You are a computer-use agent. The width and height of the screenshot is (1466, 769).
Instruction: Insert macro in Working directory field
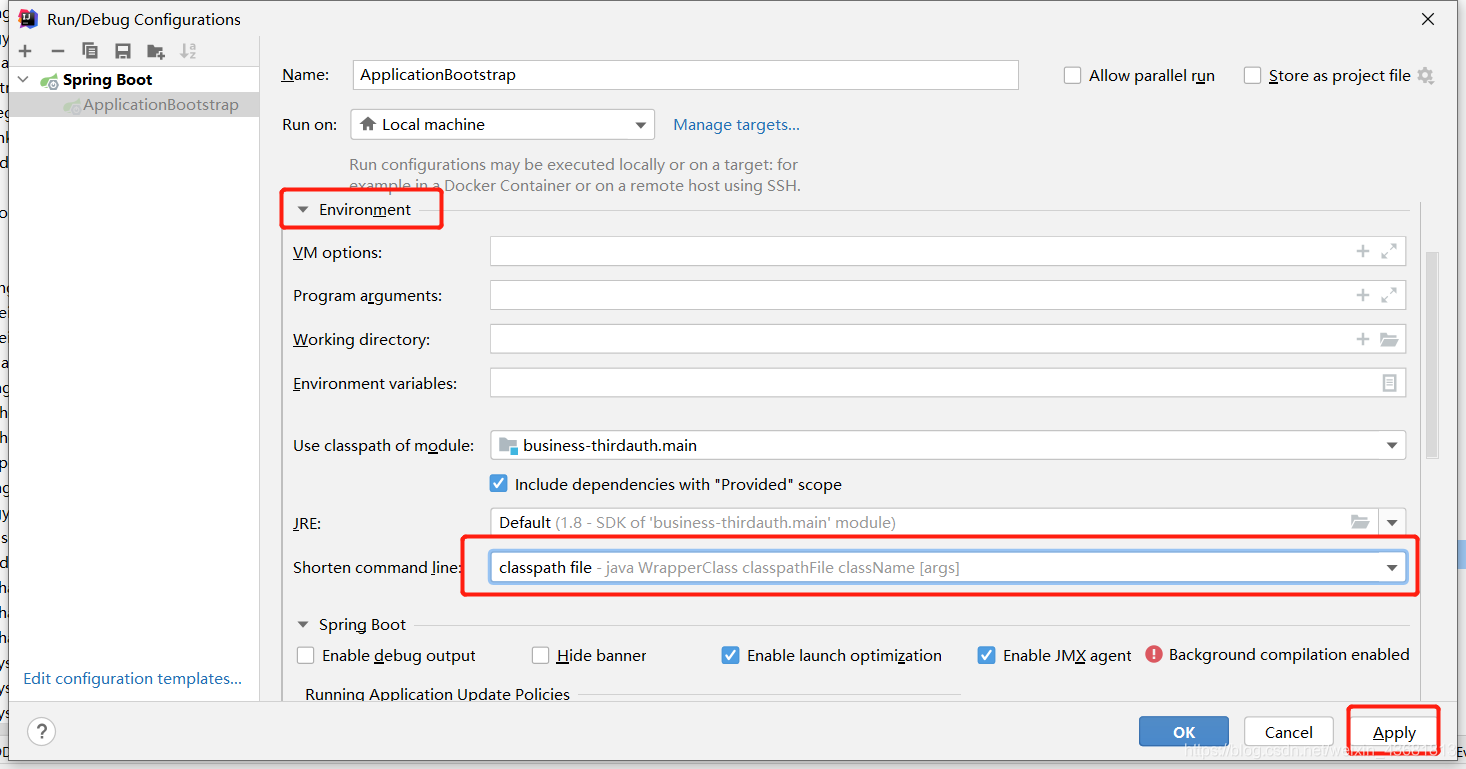[1362, 339]
